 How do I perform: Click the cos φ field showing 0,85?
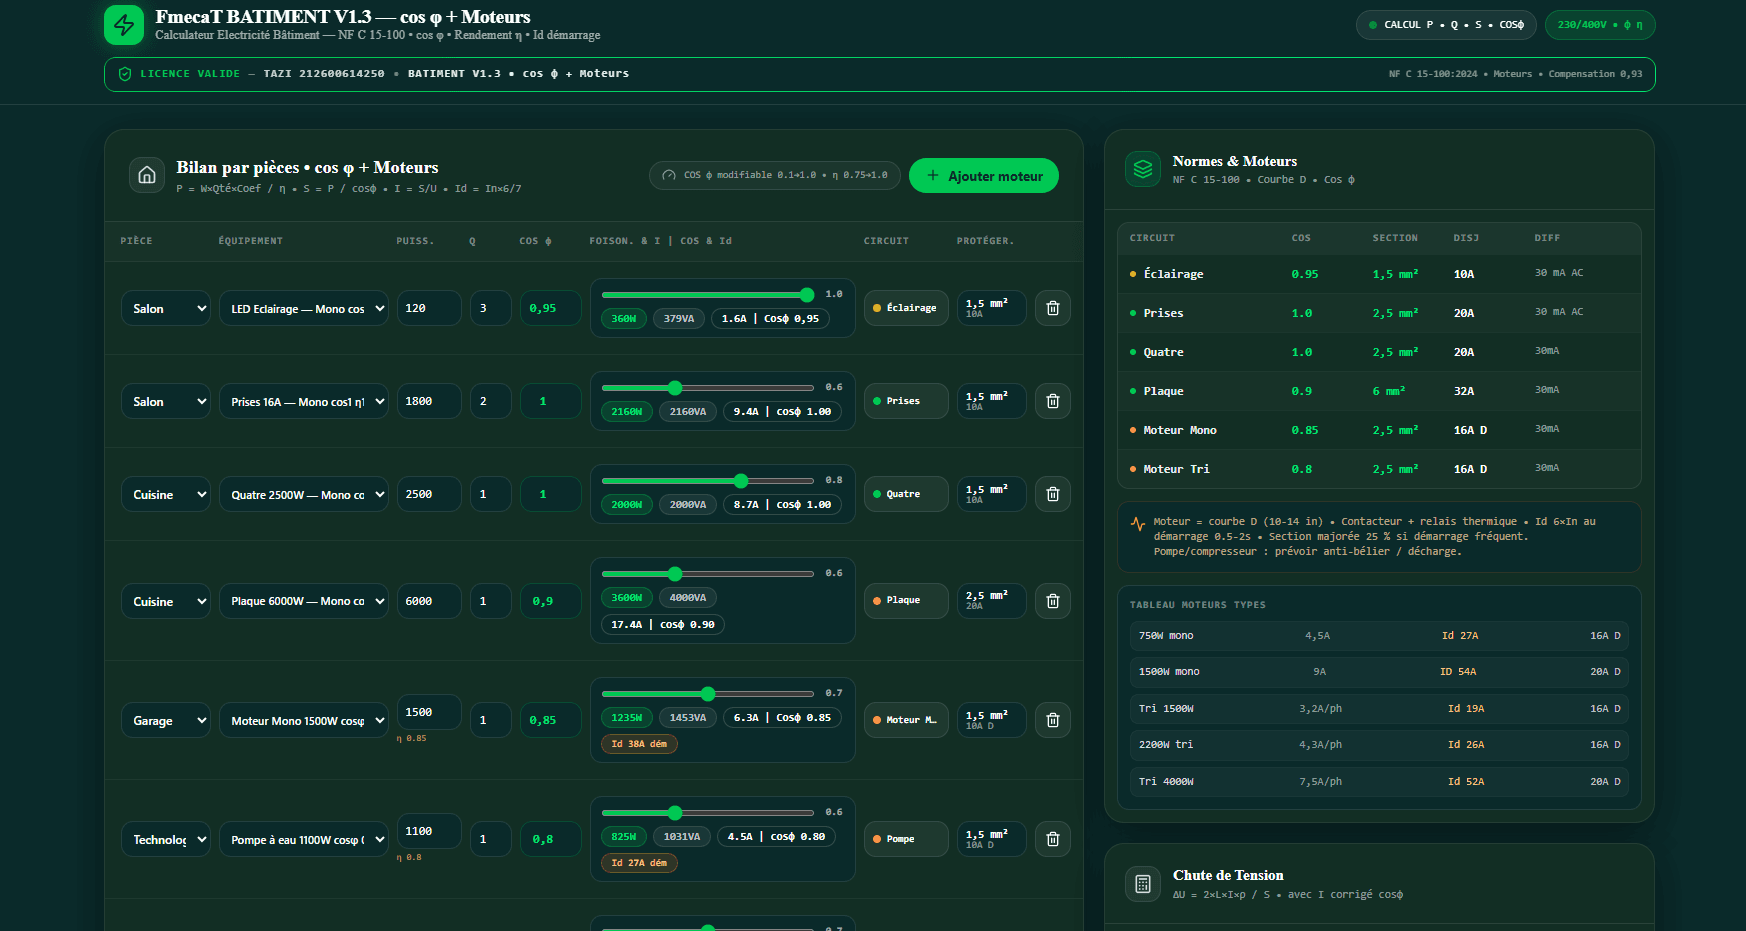[x=551, y=720]
